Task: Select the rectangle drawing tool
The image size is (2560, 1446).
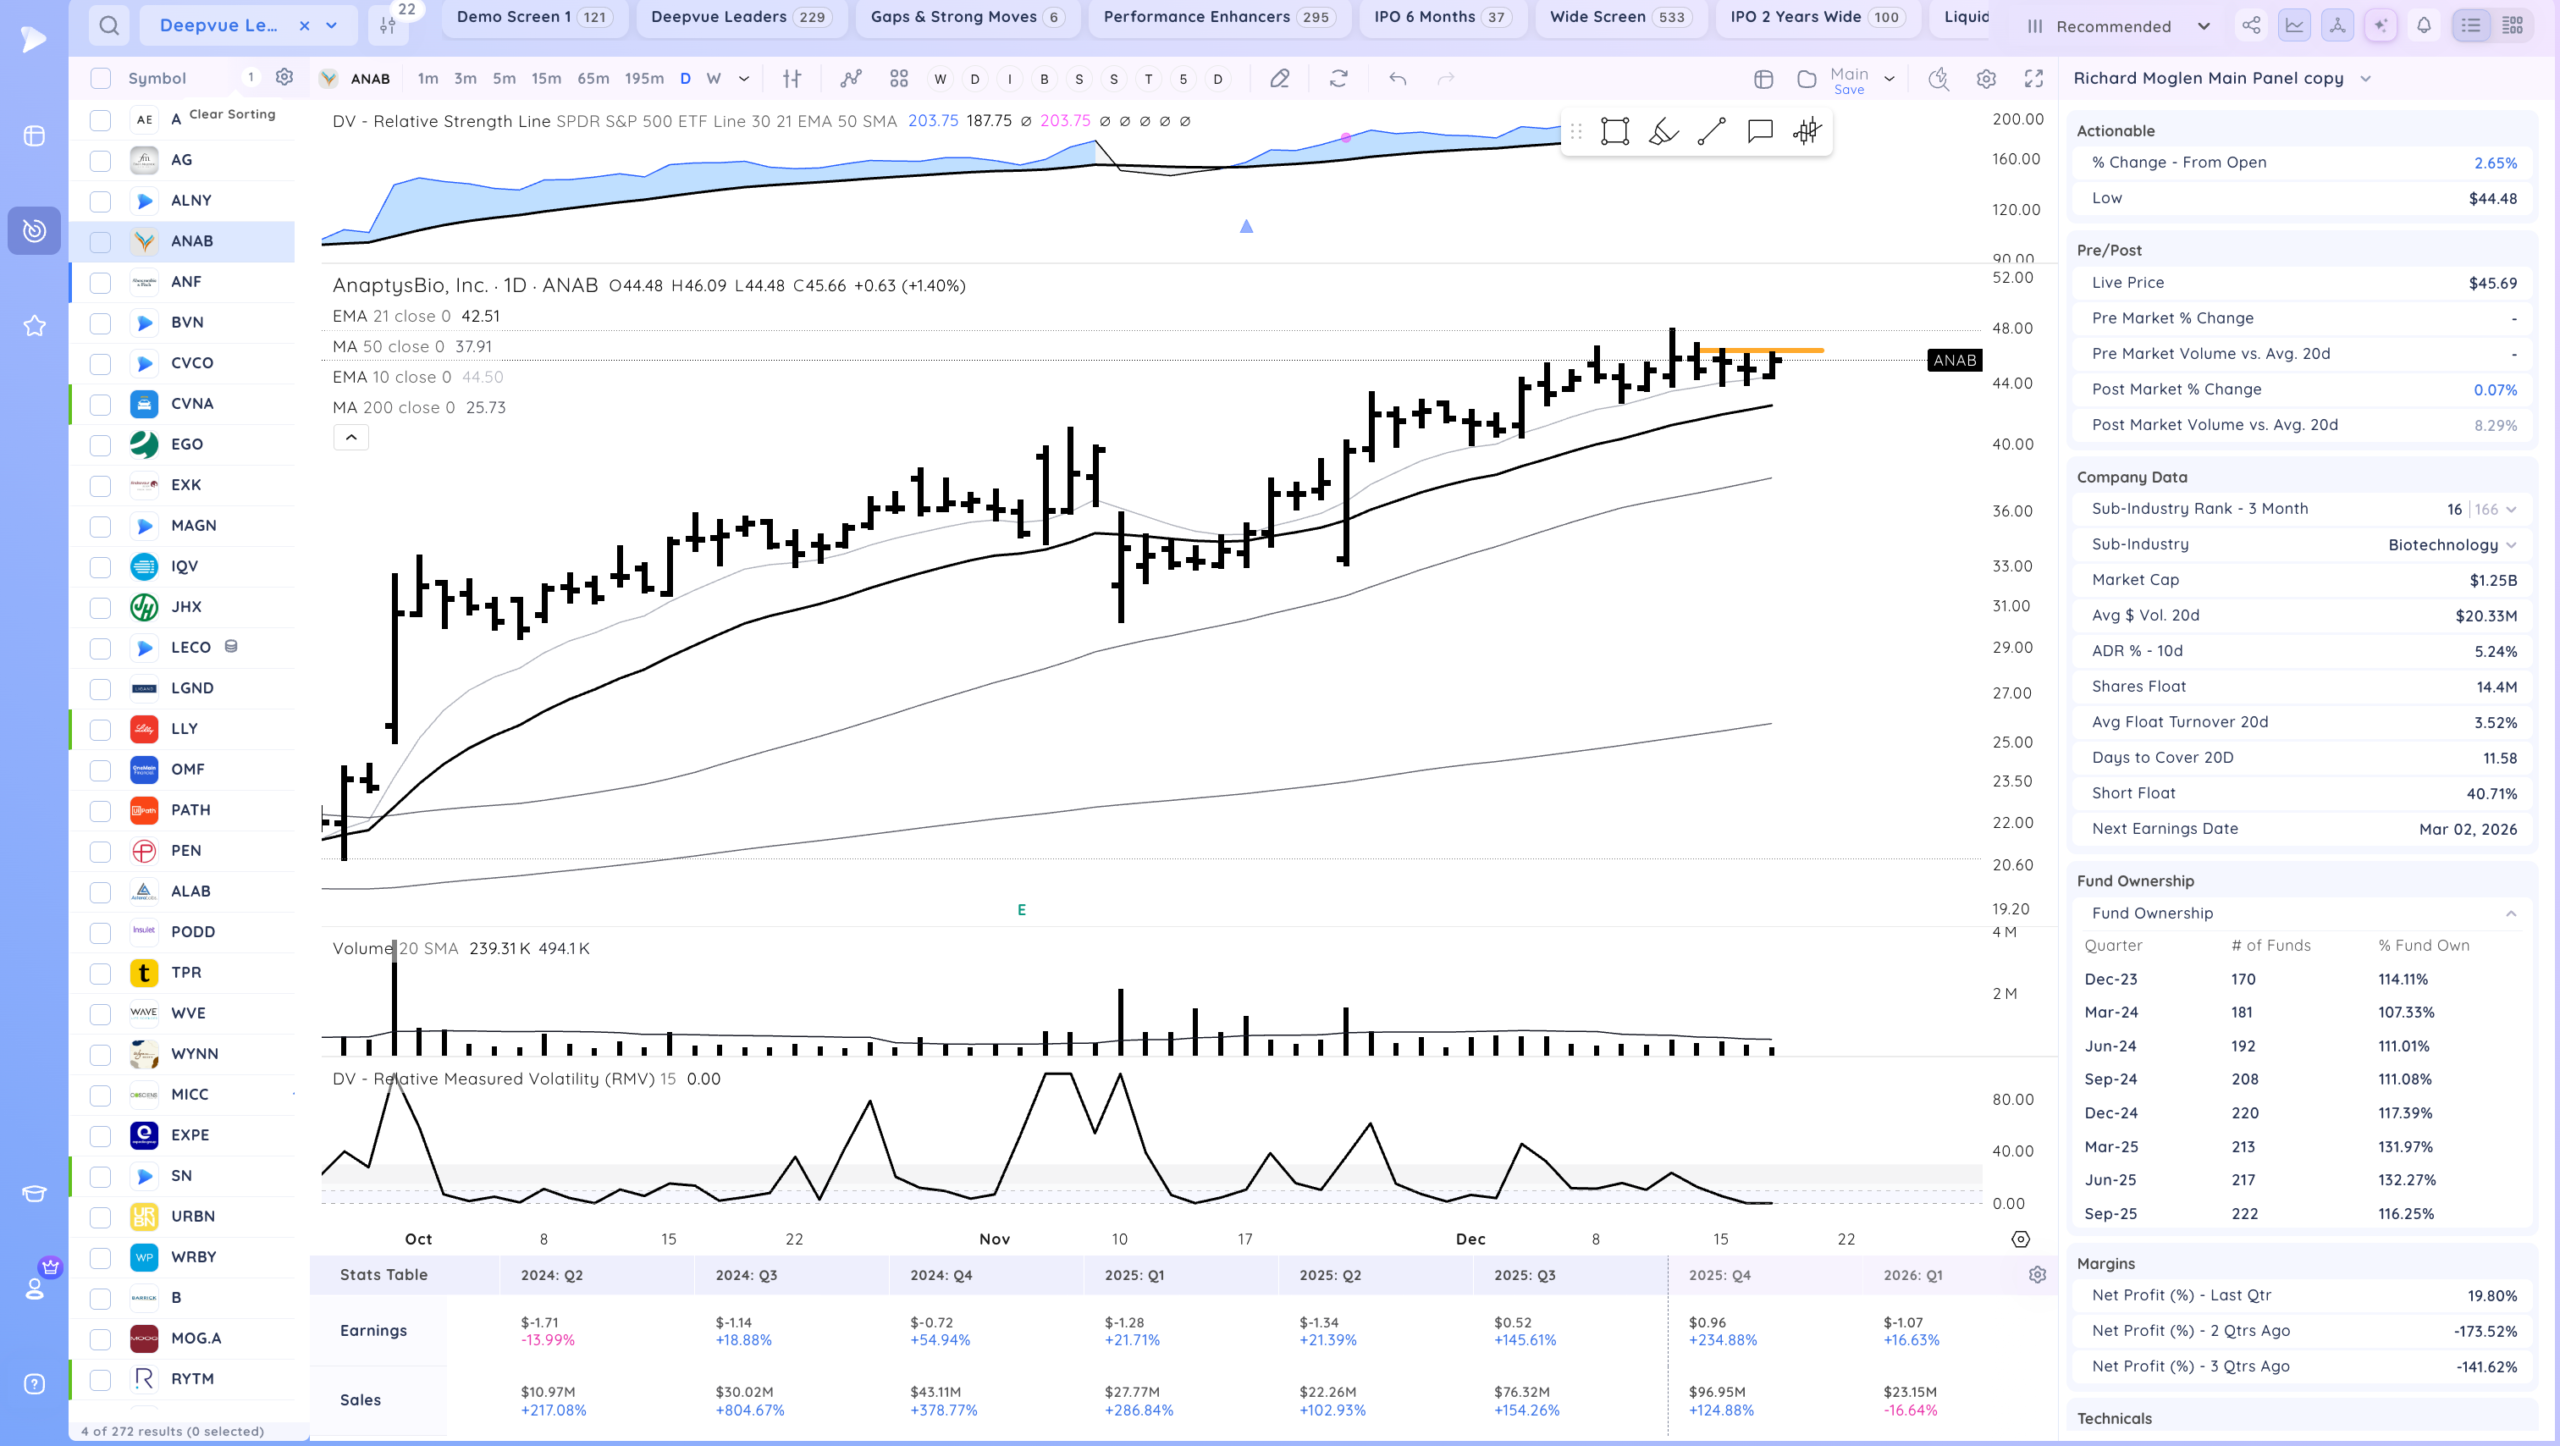Action: coord(1615,131)
